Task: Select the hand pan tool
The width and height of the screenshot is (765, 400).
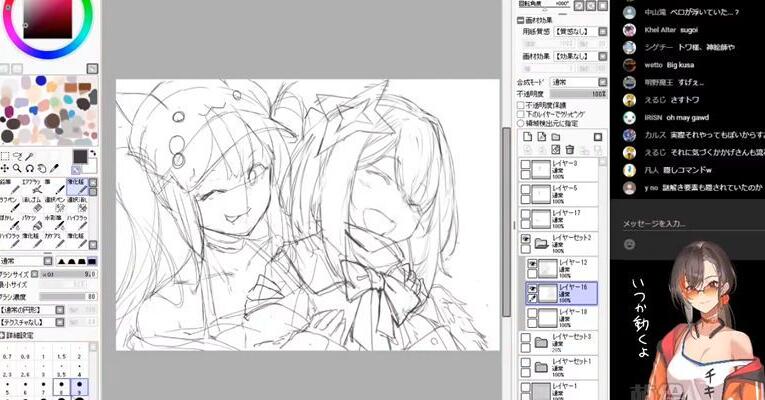Action: 42,168
